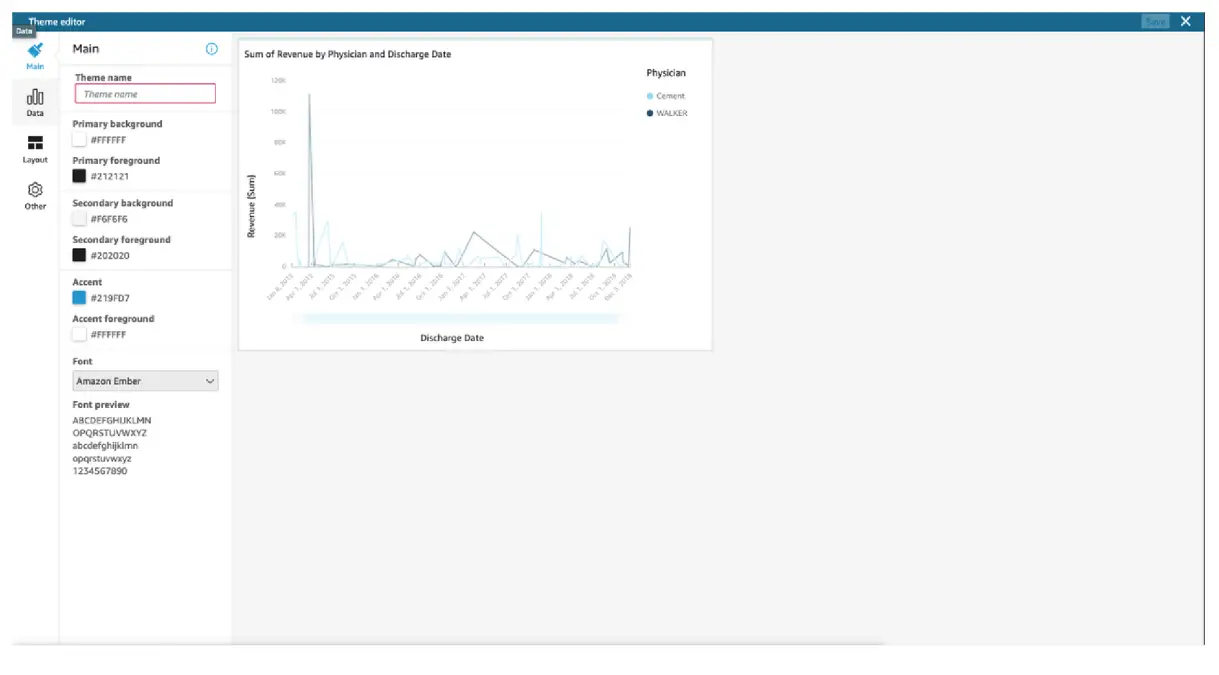Click the #219FD7 accent hex value
This screenshot has width=1219, height=675.
(110, 298)
